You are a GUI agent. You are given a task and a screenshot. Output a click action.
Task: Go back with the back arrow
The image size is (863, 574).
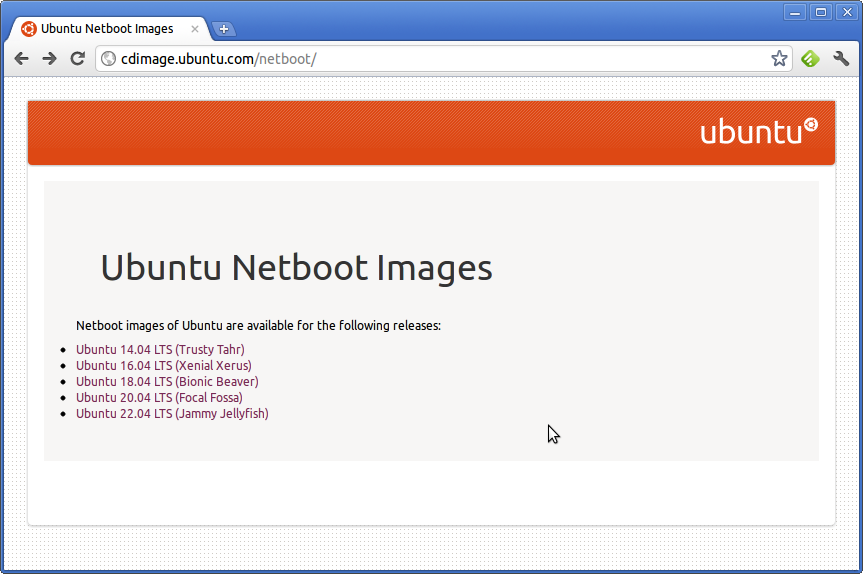tap(21, 58)
